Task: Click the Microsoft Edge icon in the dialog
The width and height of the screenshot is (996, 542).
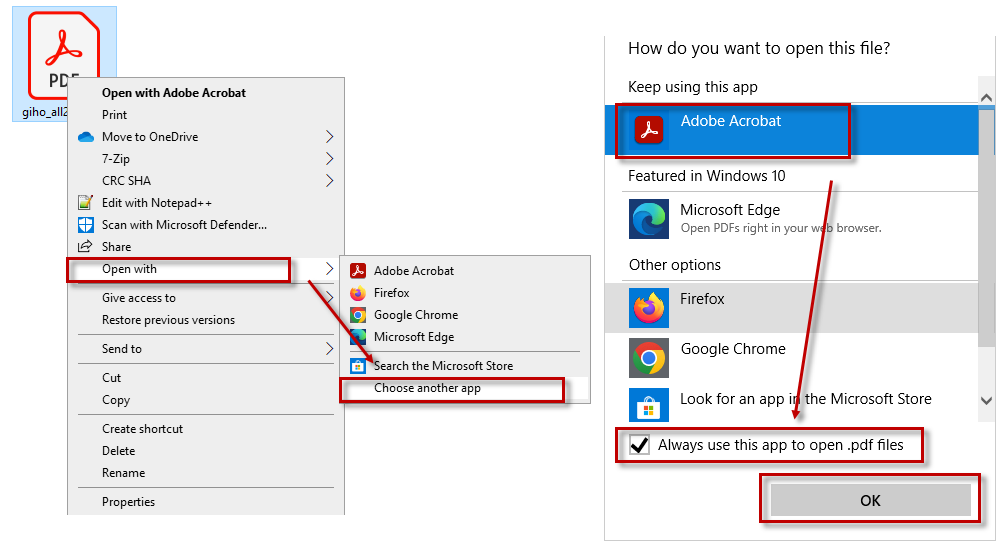Action: pyautogui.click(x=649, y=219)
